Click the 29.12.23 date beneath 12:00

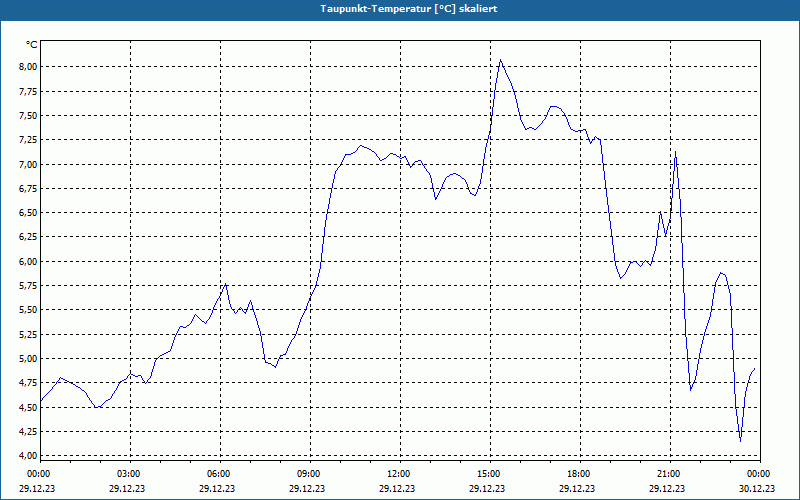[x=397, y=489]
